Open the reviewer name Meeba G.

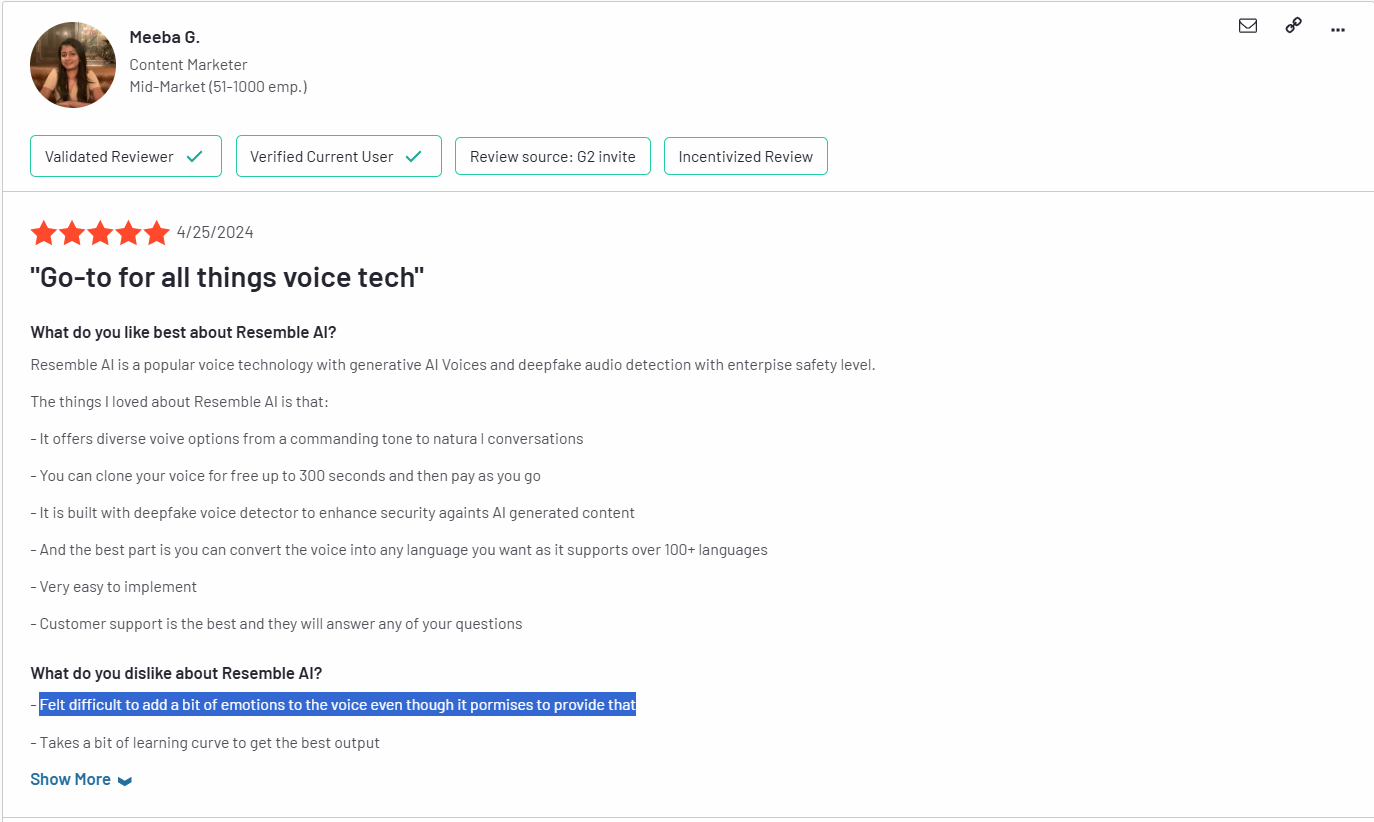[165, 37]
